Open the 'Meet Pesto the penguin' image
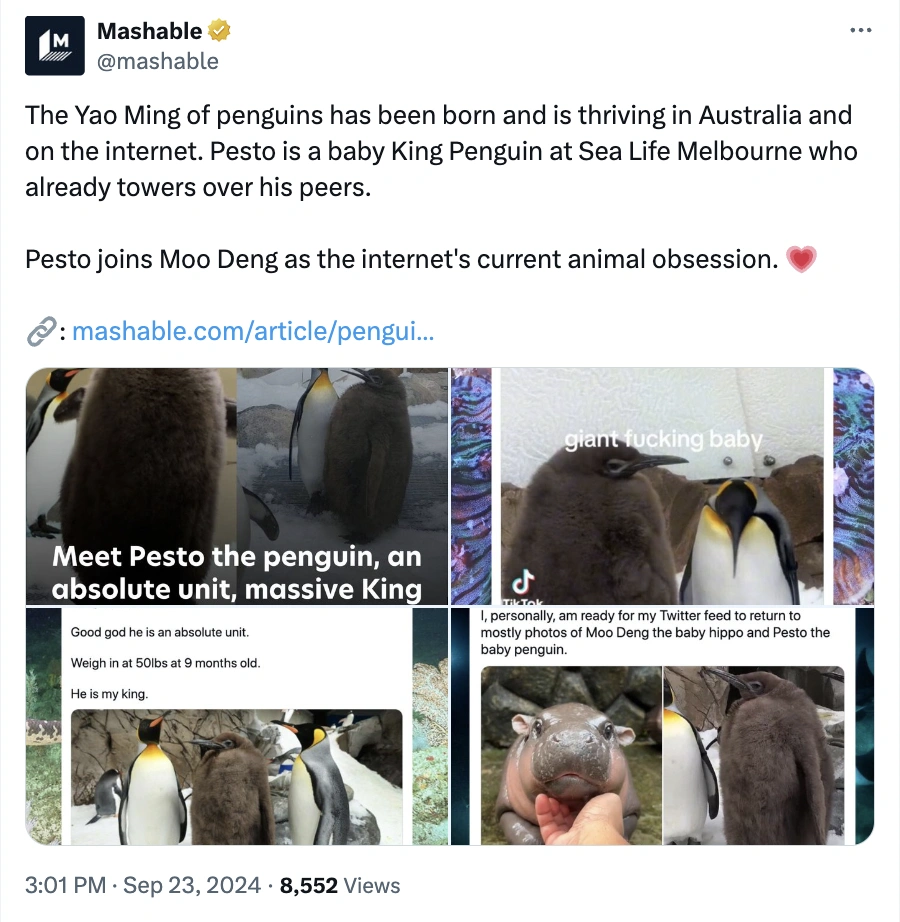This screenshot has height=922, width=900. click(237, 486)
